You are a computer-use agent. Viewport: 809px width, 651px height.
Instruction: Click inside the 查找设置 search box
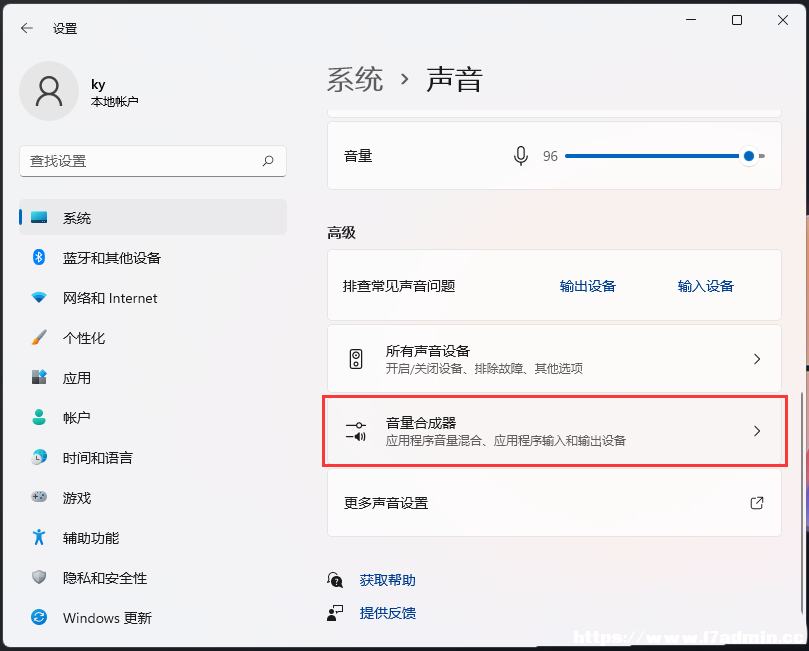[153, 161]
